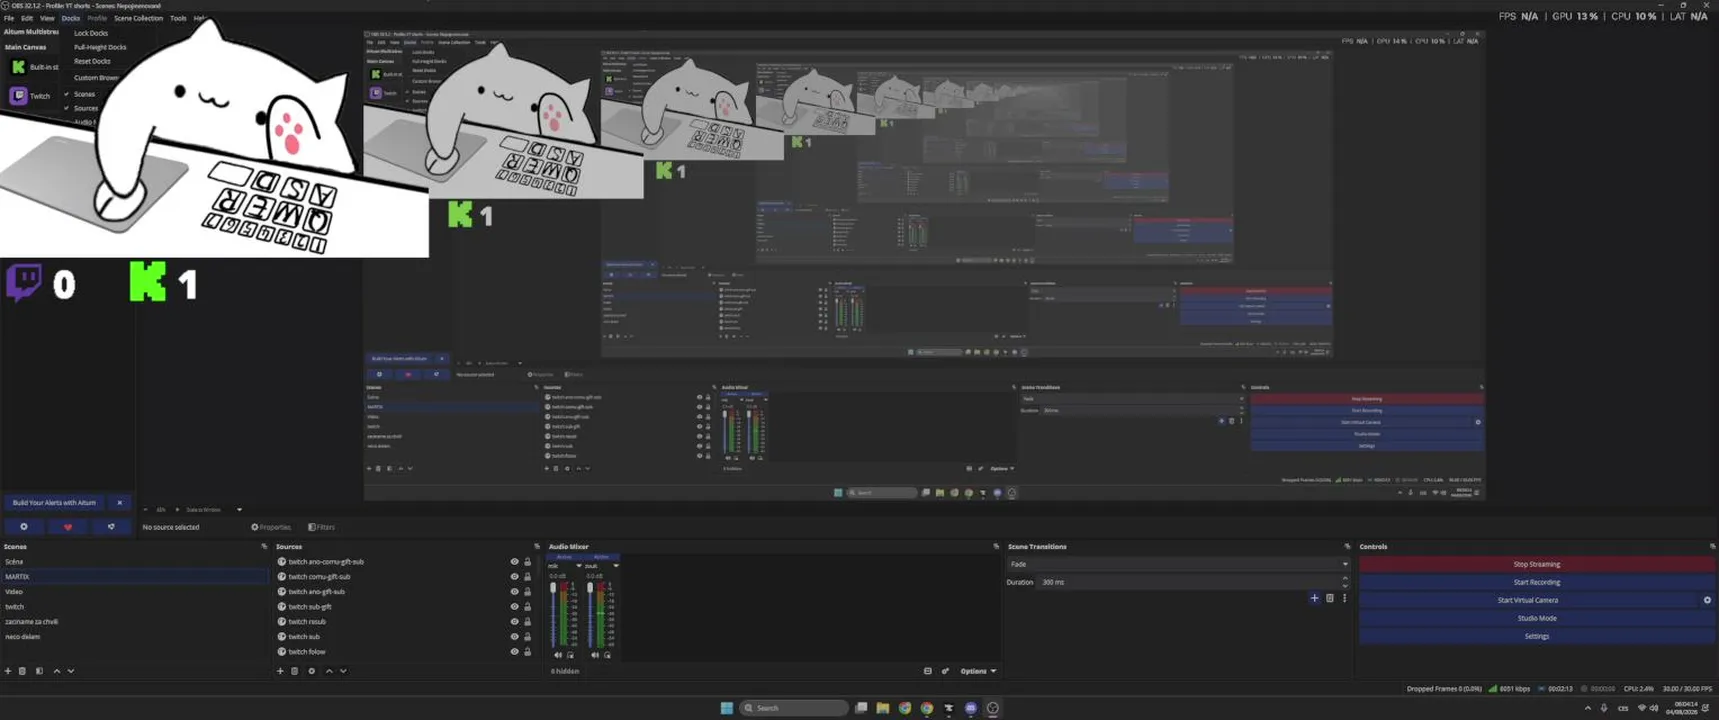Click the Duration stepper arrows
The image size is (1719, 720).
(x=1344, y=582)
